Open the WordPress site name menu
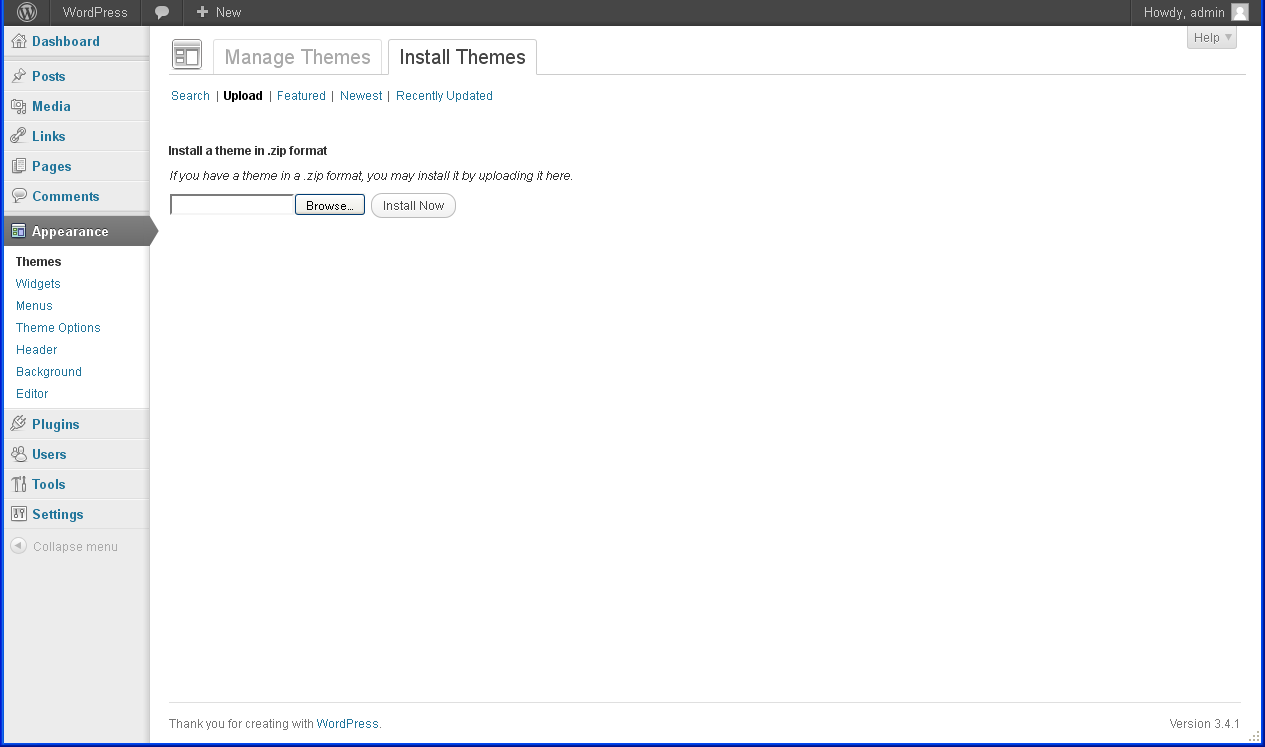The width and height of the screenshot is (1265, 747). click(x=95, y=12)
